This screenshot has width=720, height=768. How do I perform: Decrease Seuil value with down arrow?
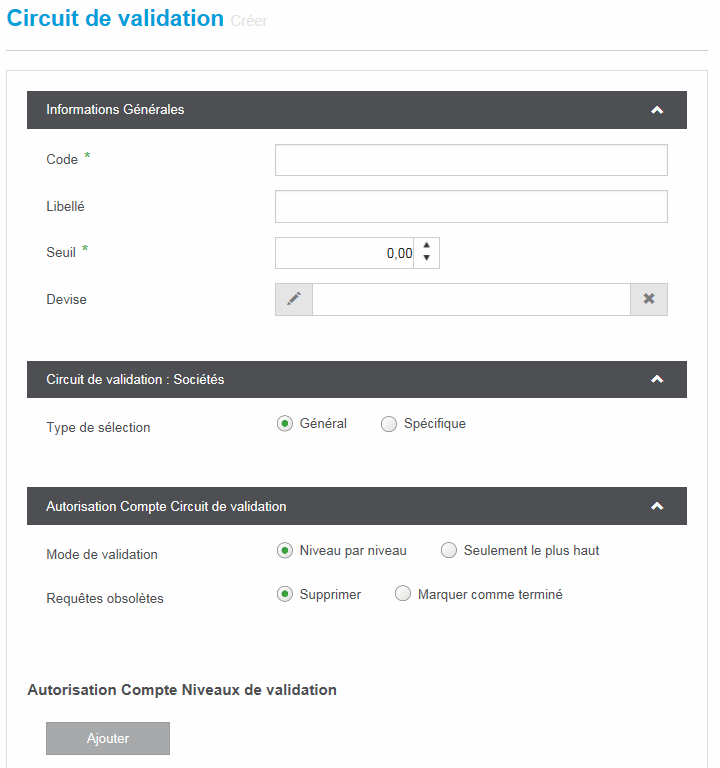427,259
